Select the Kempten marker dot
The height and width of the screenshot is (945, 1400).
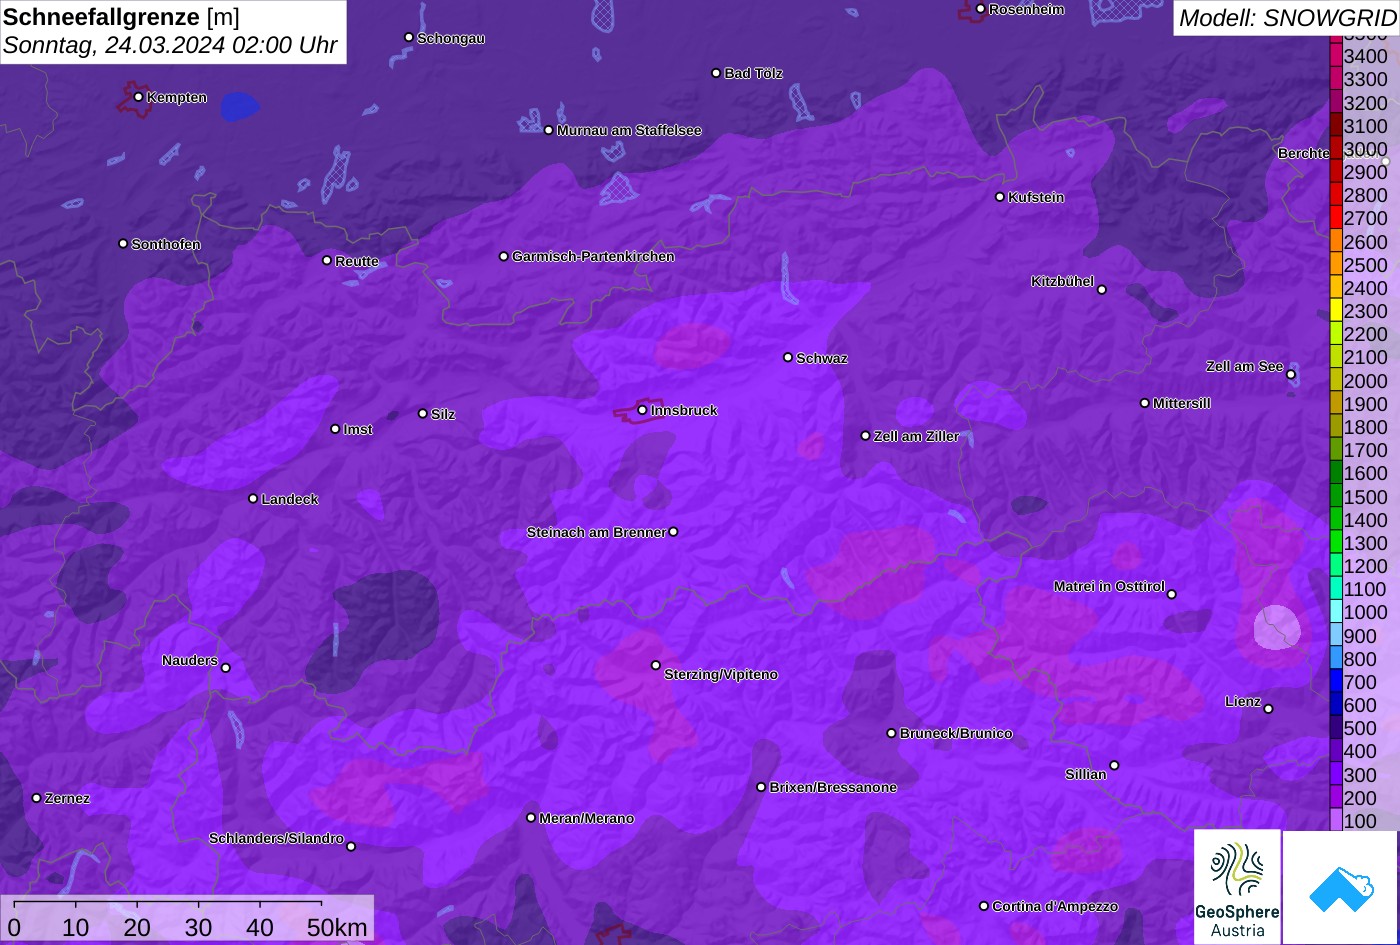click(x=138, y=97)
